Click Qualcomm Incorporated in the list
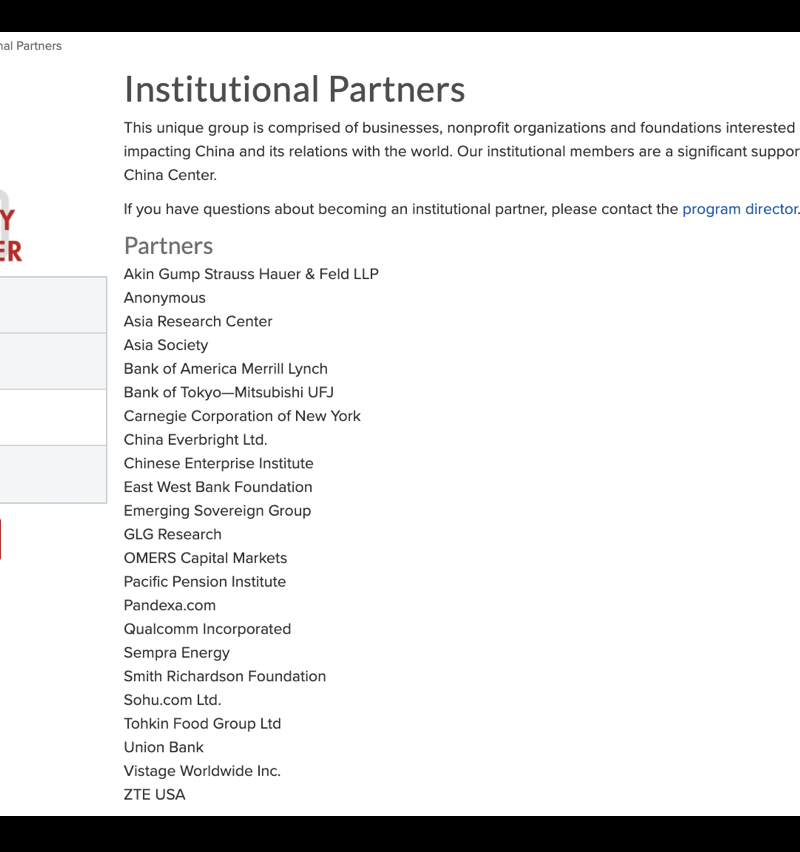 207,629
